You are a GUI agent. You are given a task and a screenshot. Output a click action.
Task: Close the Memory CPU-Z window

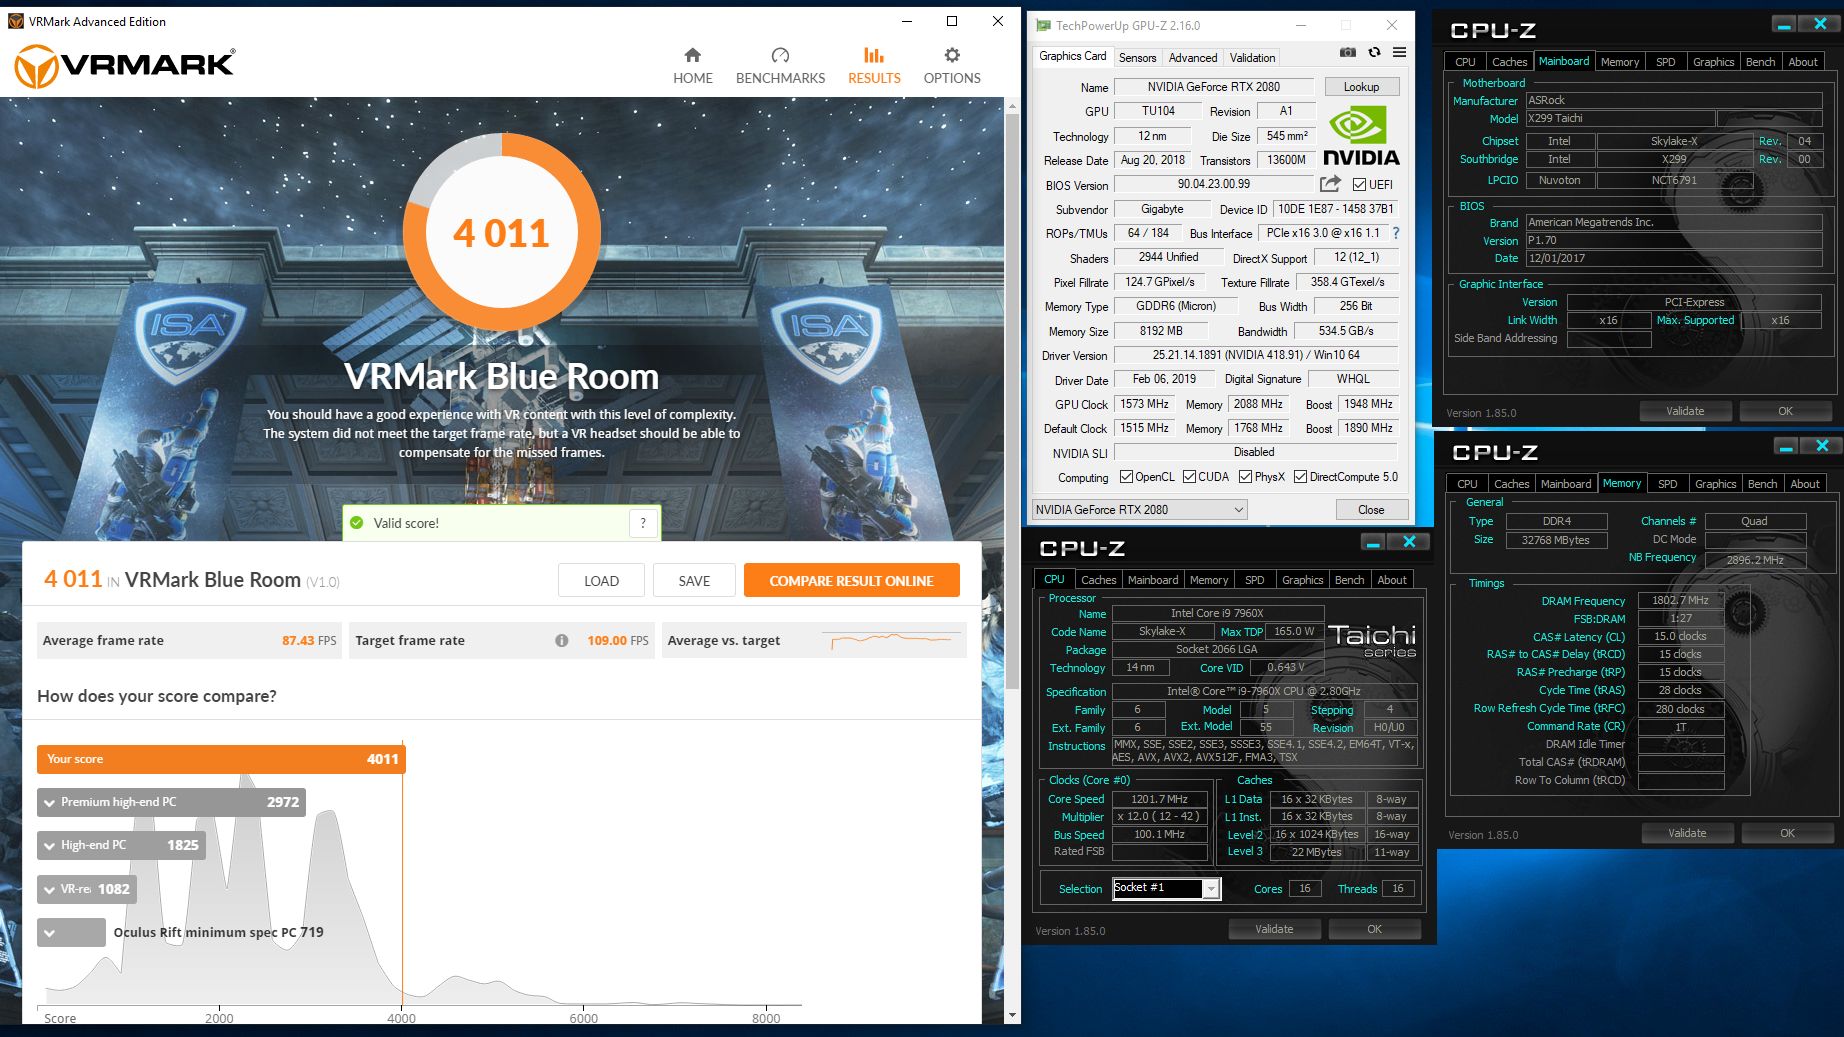coord(1822,446)
